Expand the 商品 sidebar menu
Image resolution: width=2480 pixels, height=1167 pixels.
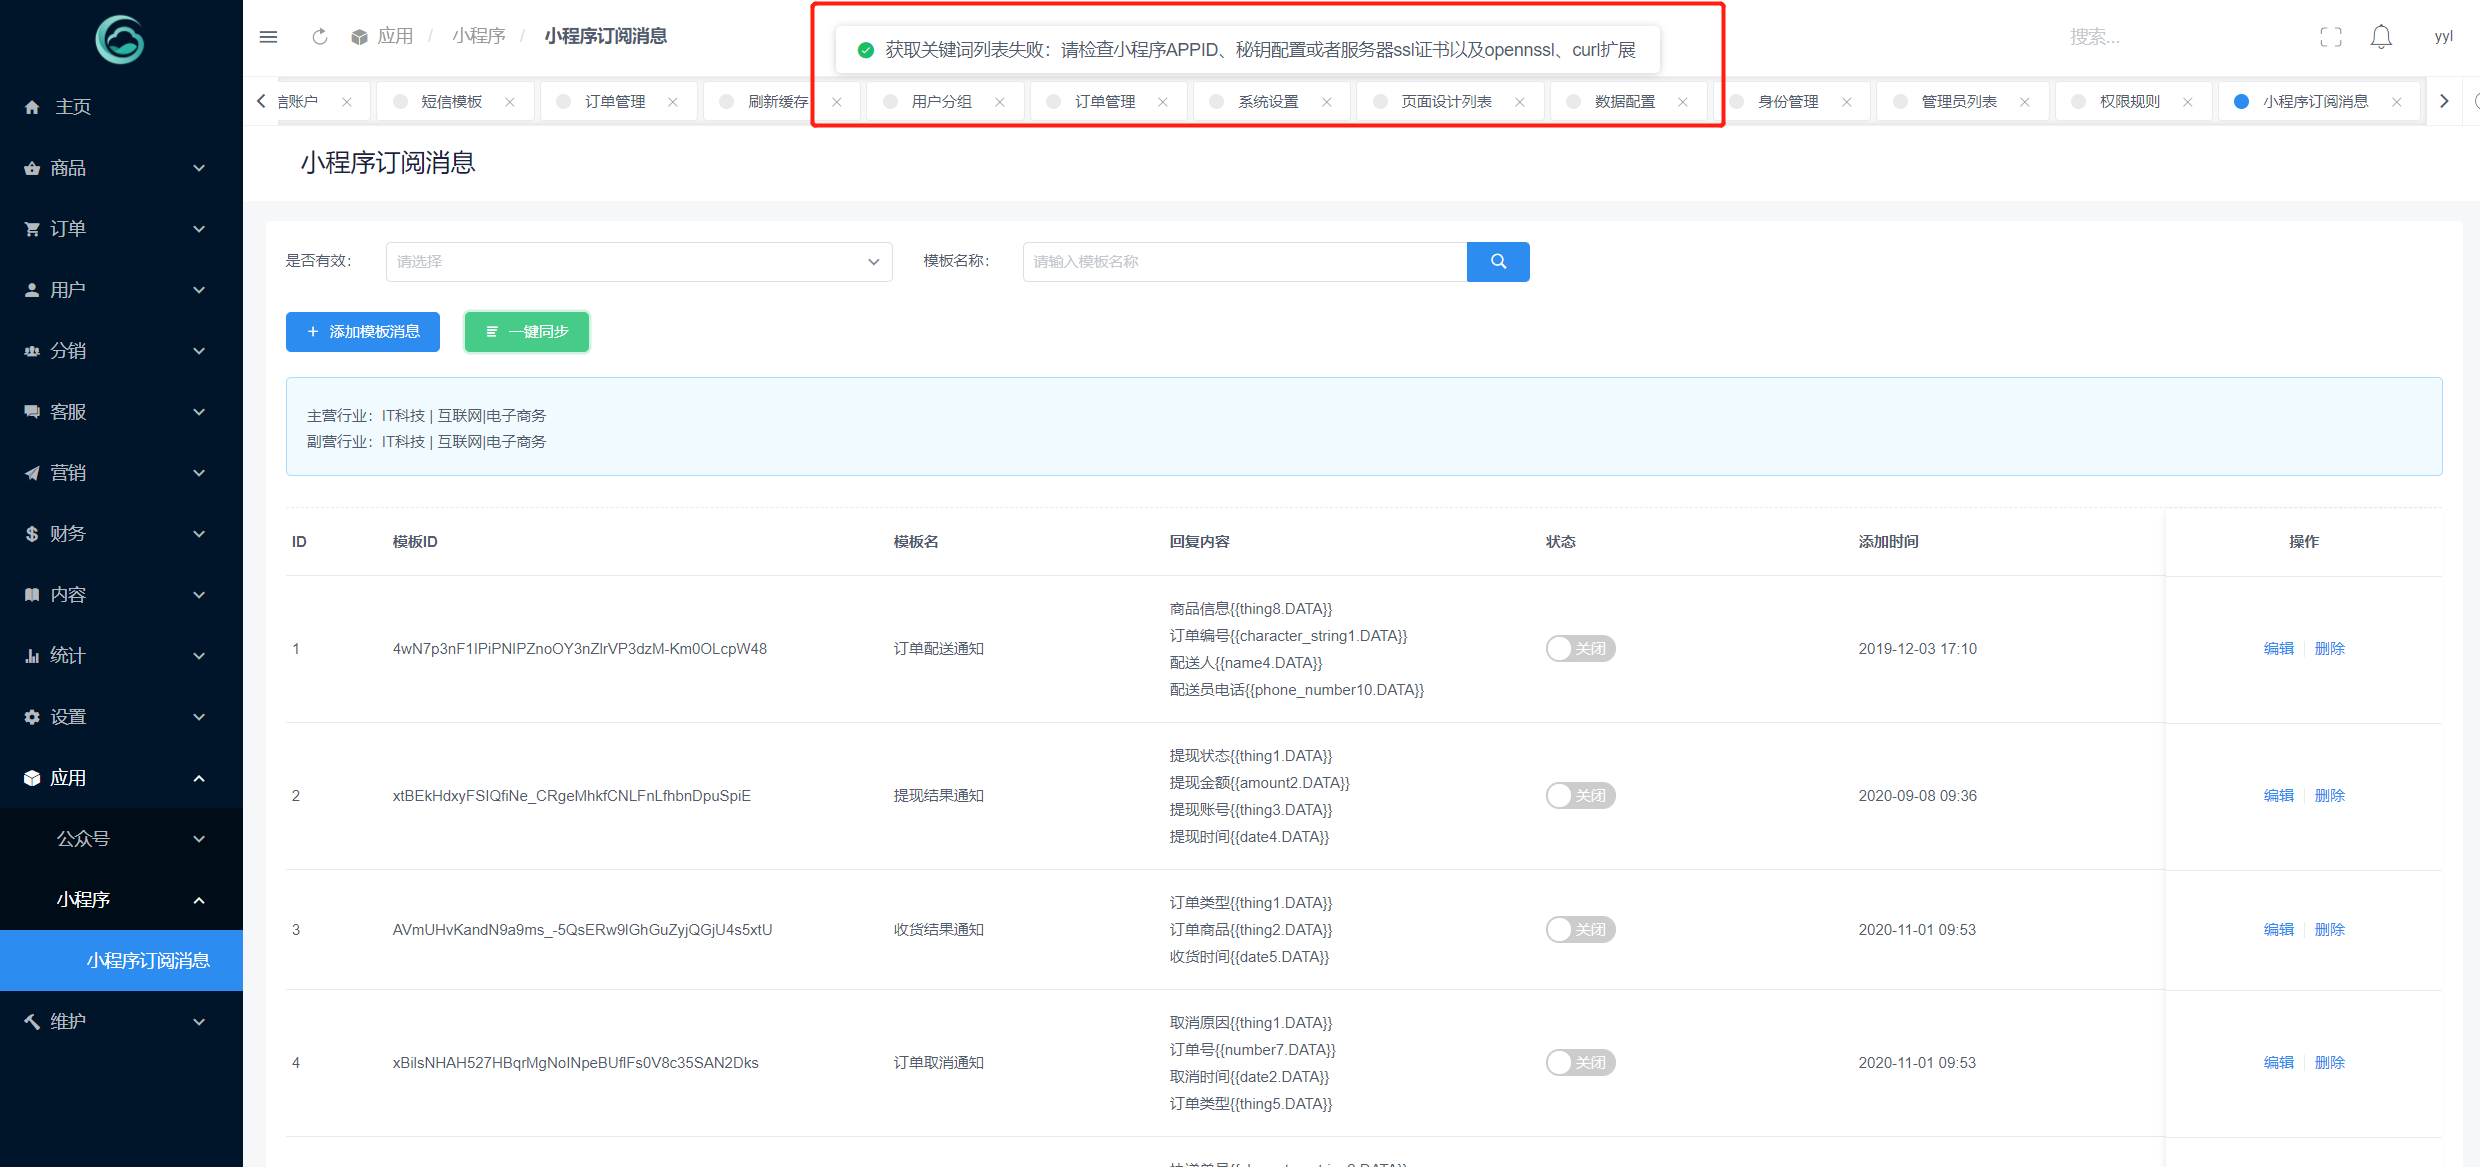click(121, 168)
